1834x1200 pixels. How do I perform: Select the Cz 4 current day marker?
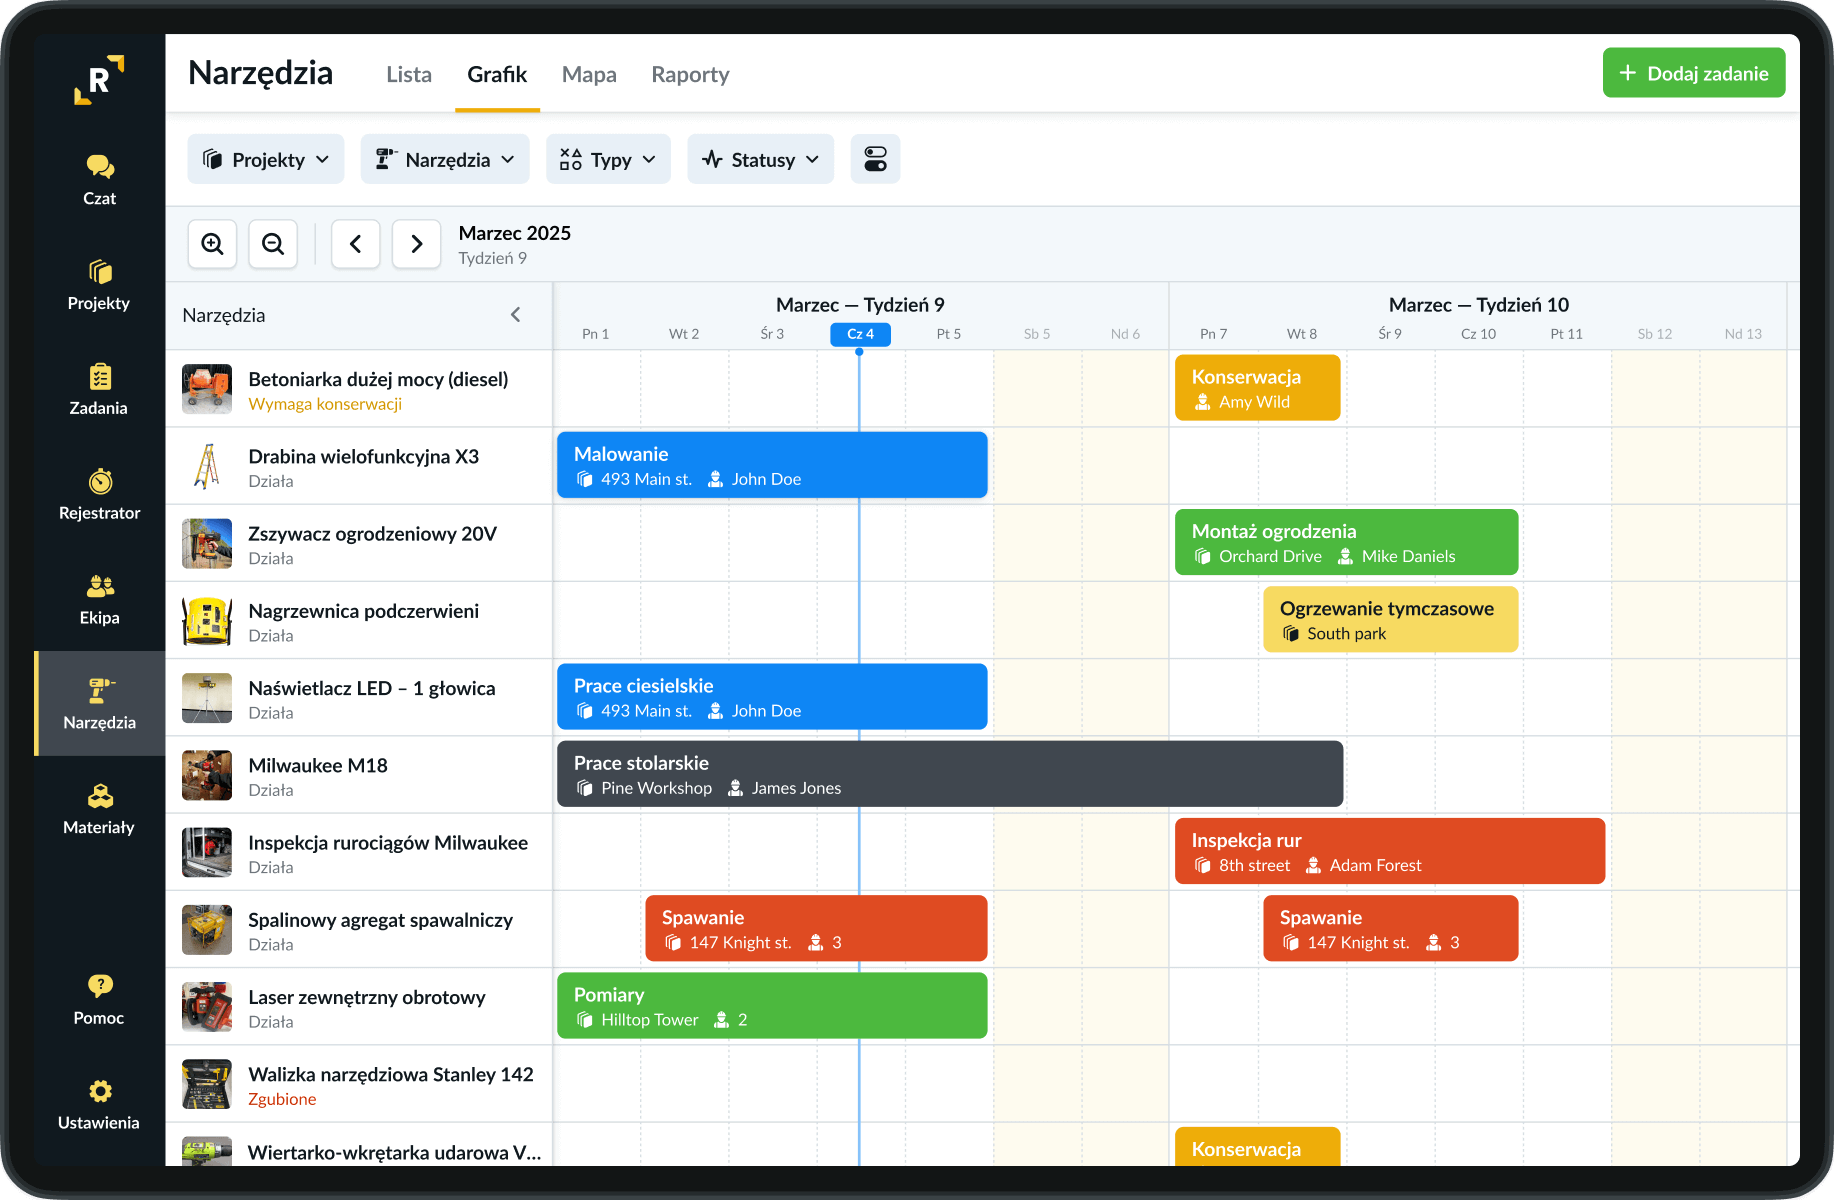(x=861, y=334)
